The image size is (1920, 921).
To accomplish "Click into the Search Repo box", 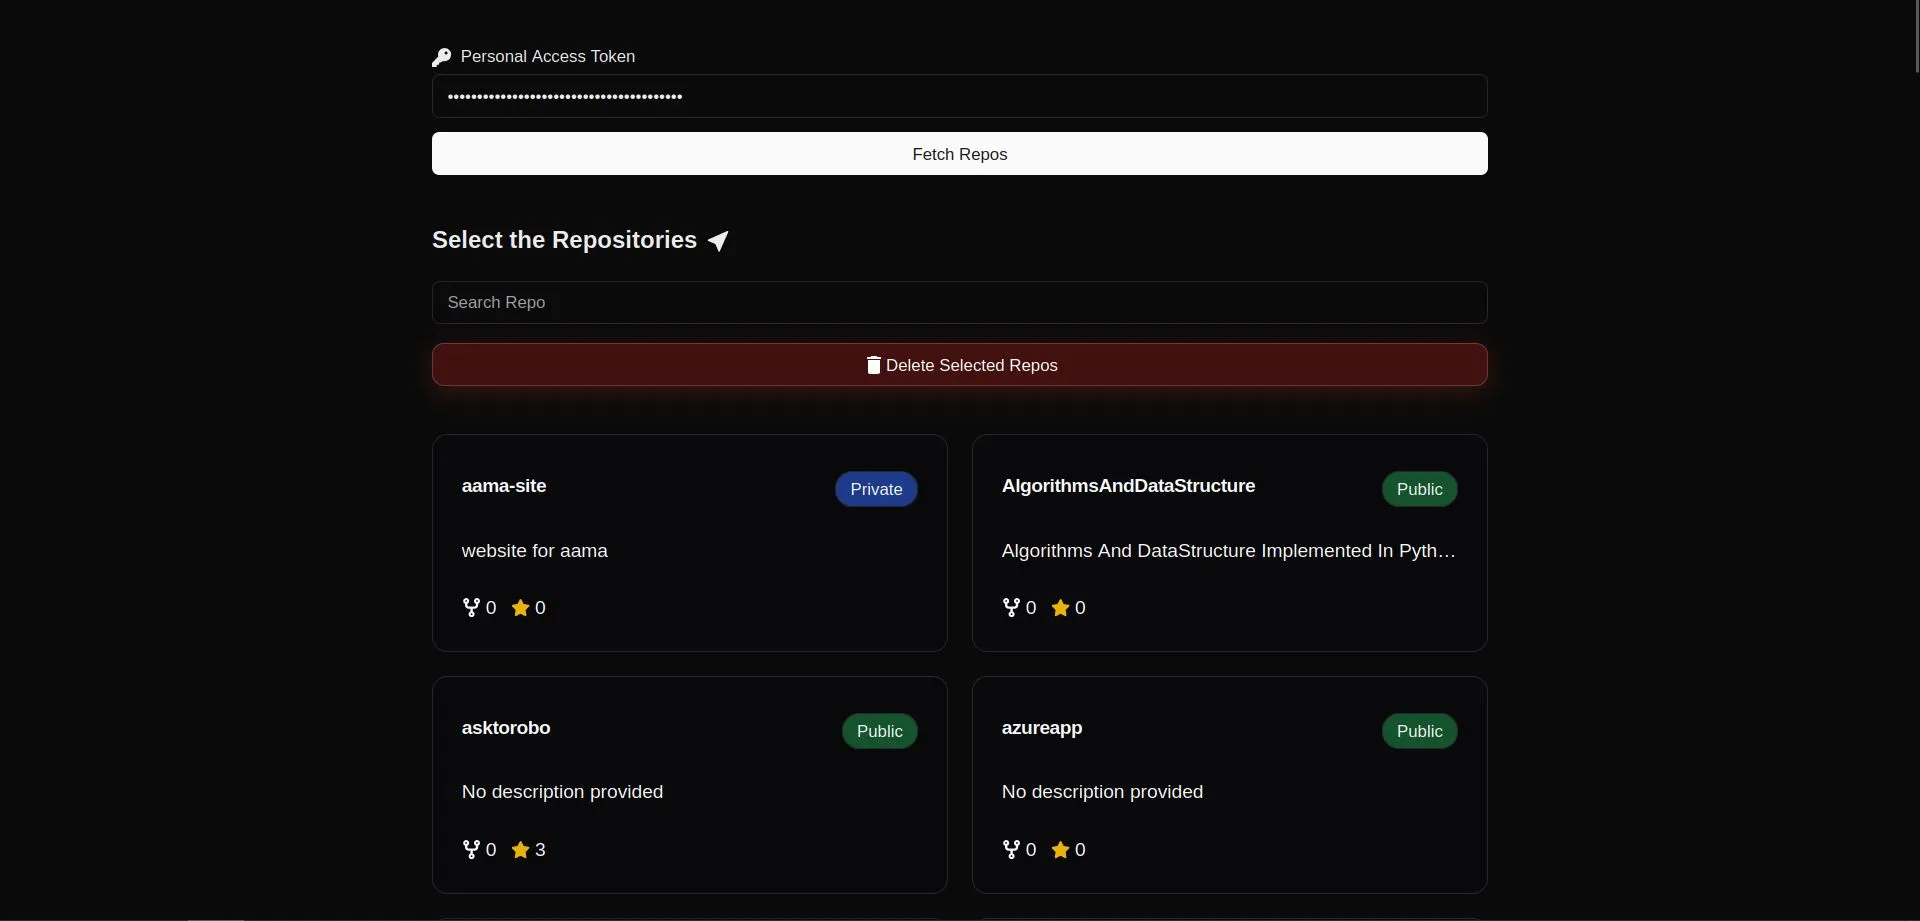I will click(959, 302).
